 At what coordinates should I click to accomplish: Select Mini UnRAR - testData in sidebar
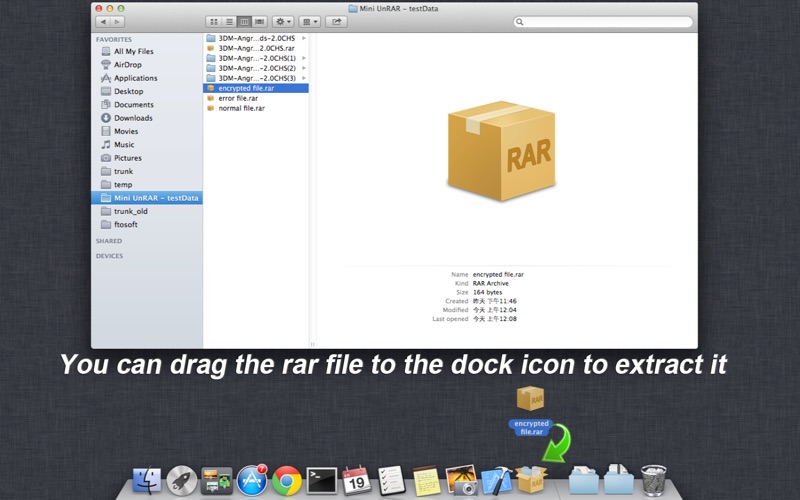tap(147, 198)
